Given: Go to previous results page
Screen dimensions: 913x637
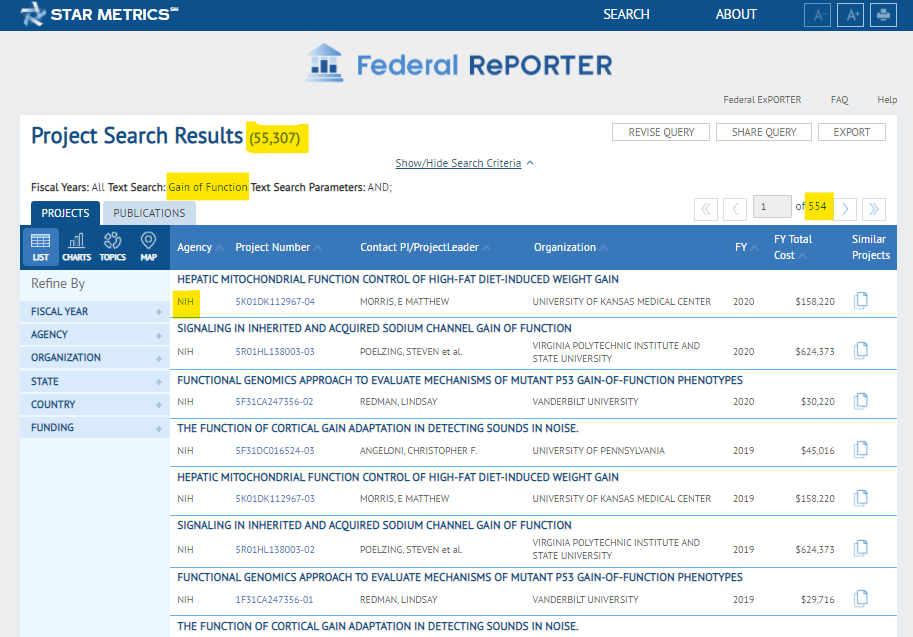Looking at the screenshot, I should 735,209.
